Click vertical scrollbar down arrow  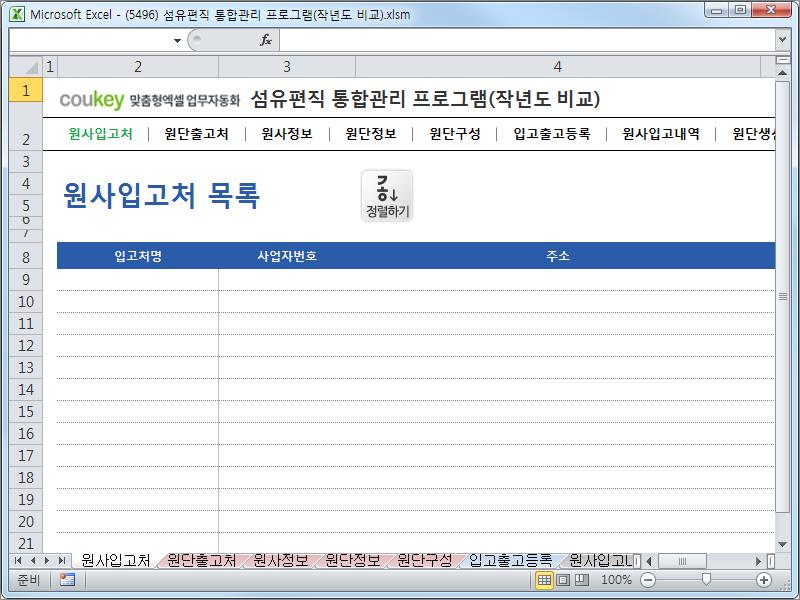pyautogui.click(x=782, y=545)
